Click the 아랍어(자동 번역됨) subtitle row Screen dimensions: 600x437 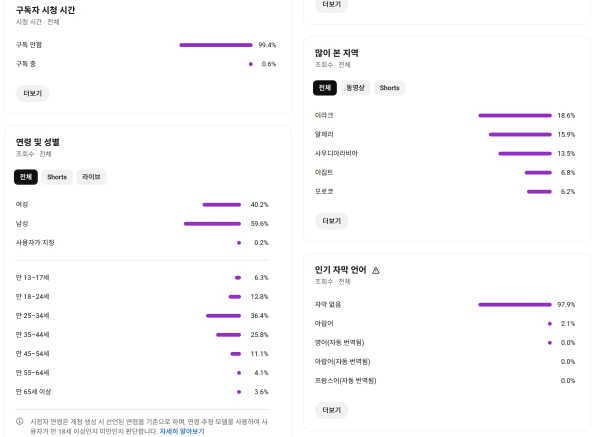445,362
